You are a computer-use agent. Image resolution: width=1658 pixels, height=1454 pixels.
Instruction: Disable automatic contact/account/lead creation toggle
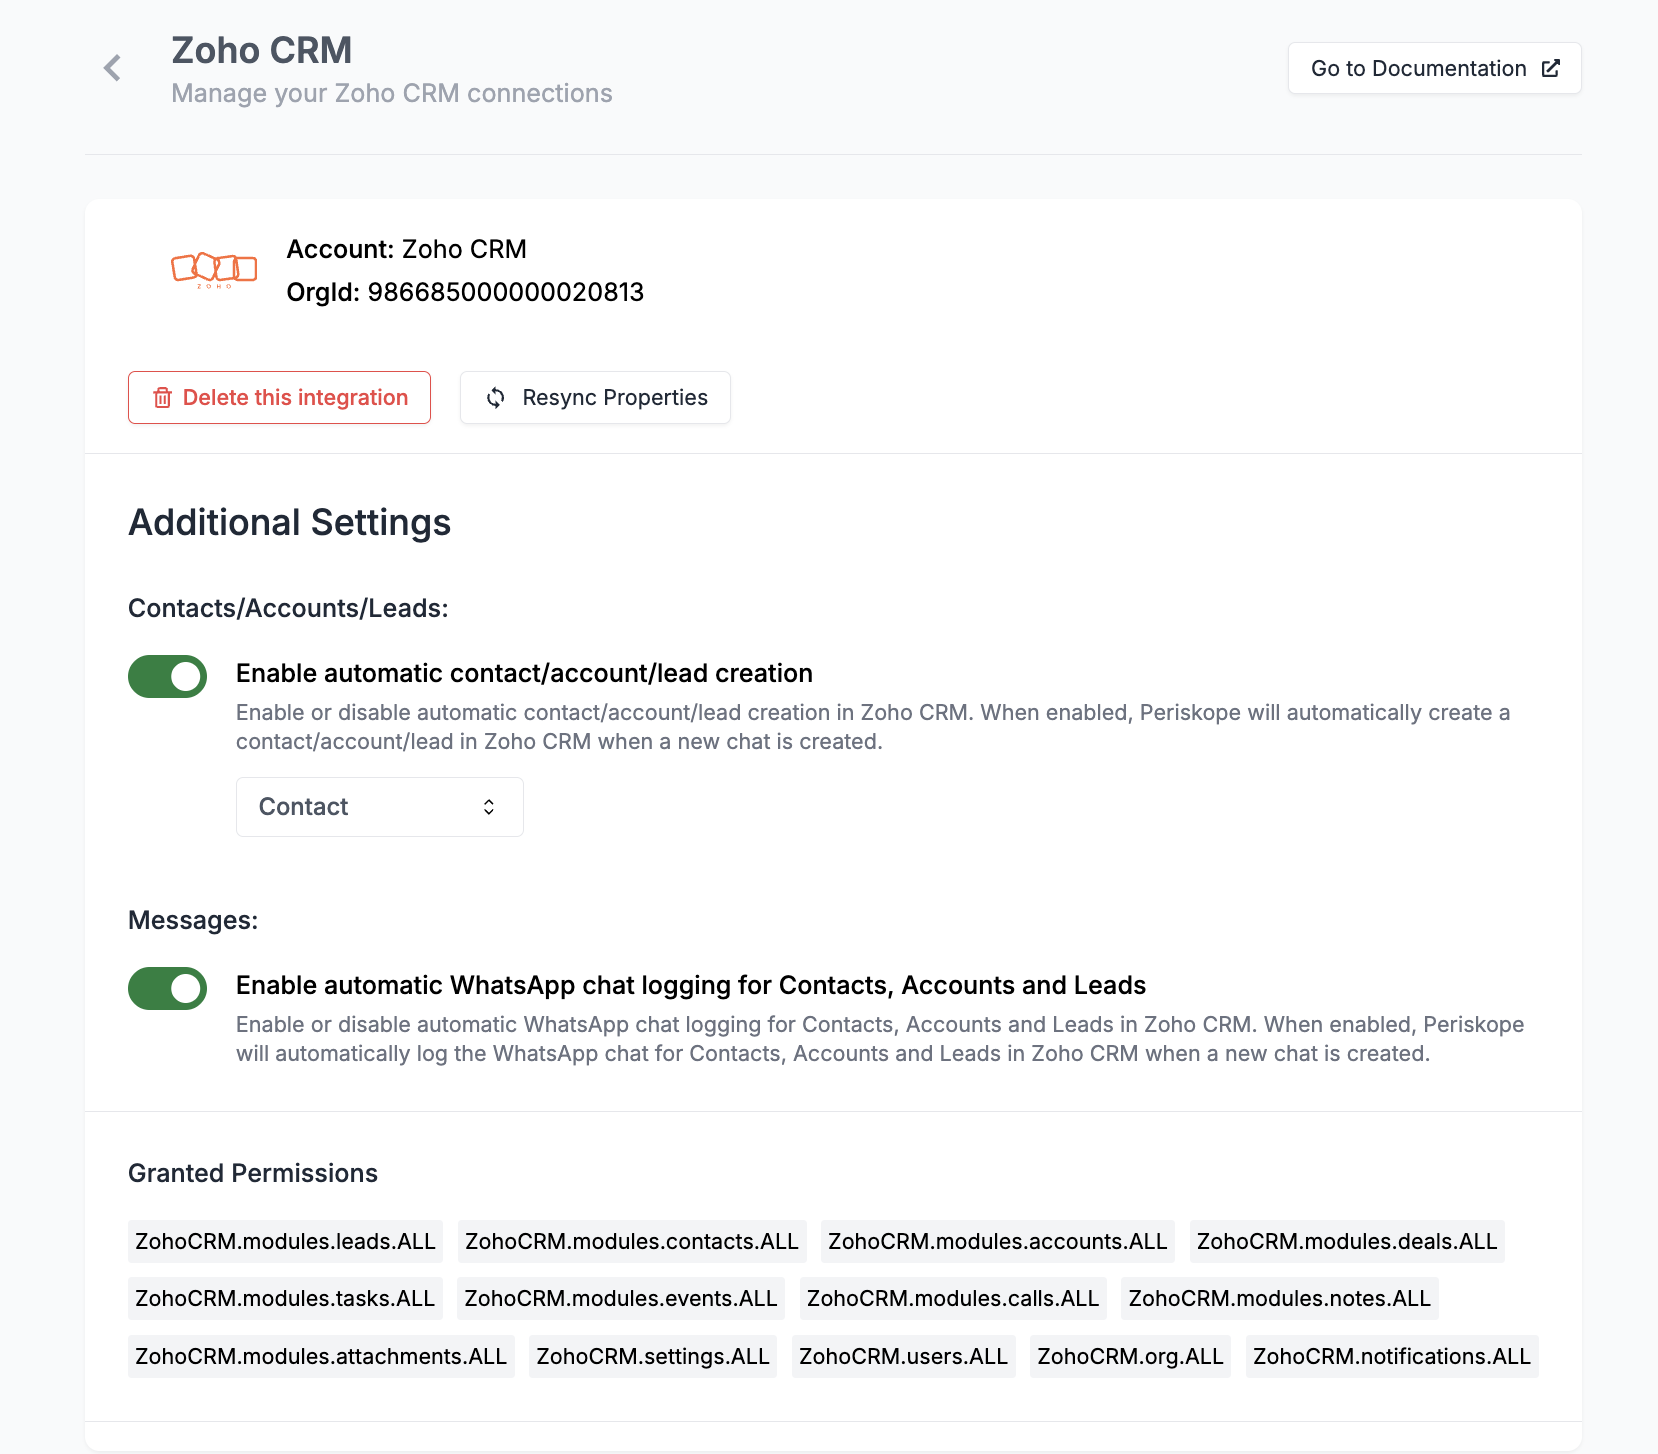pyautogui.click(x=167, y=676)
